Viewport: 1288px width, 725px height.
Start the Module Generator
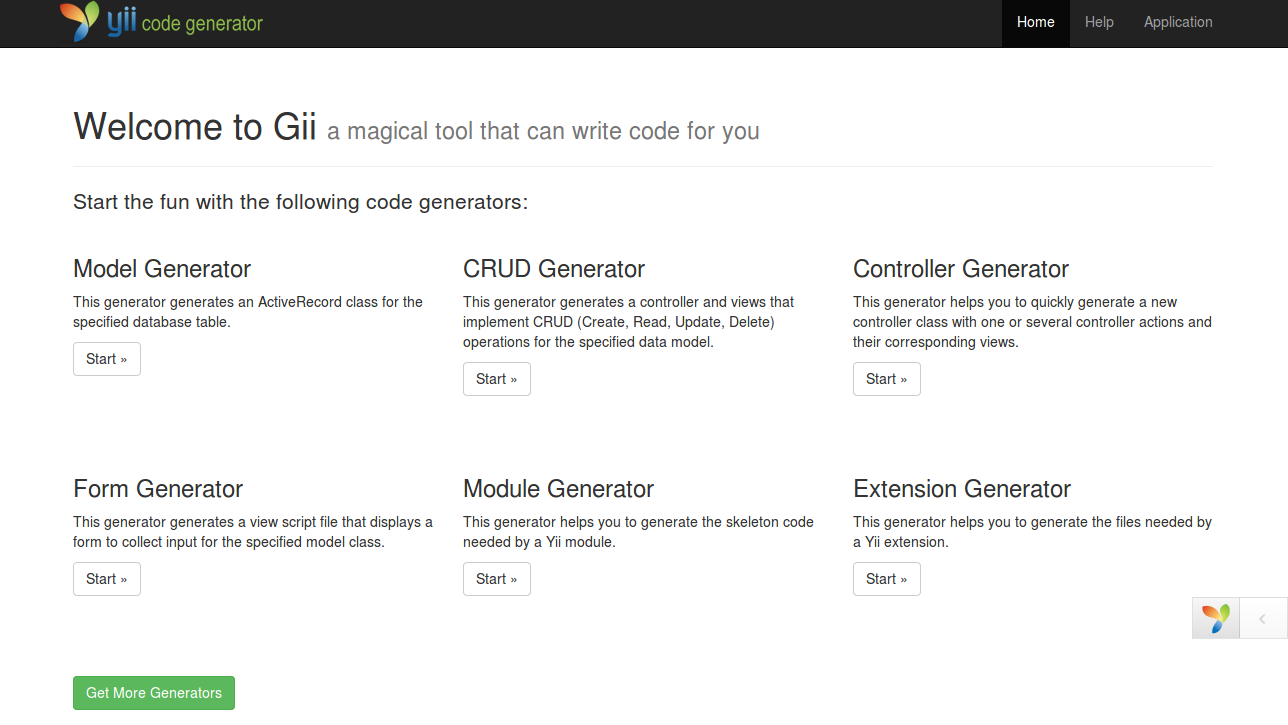pyautogui.click(x=496, y=578)
